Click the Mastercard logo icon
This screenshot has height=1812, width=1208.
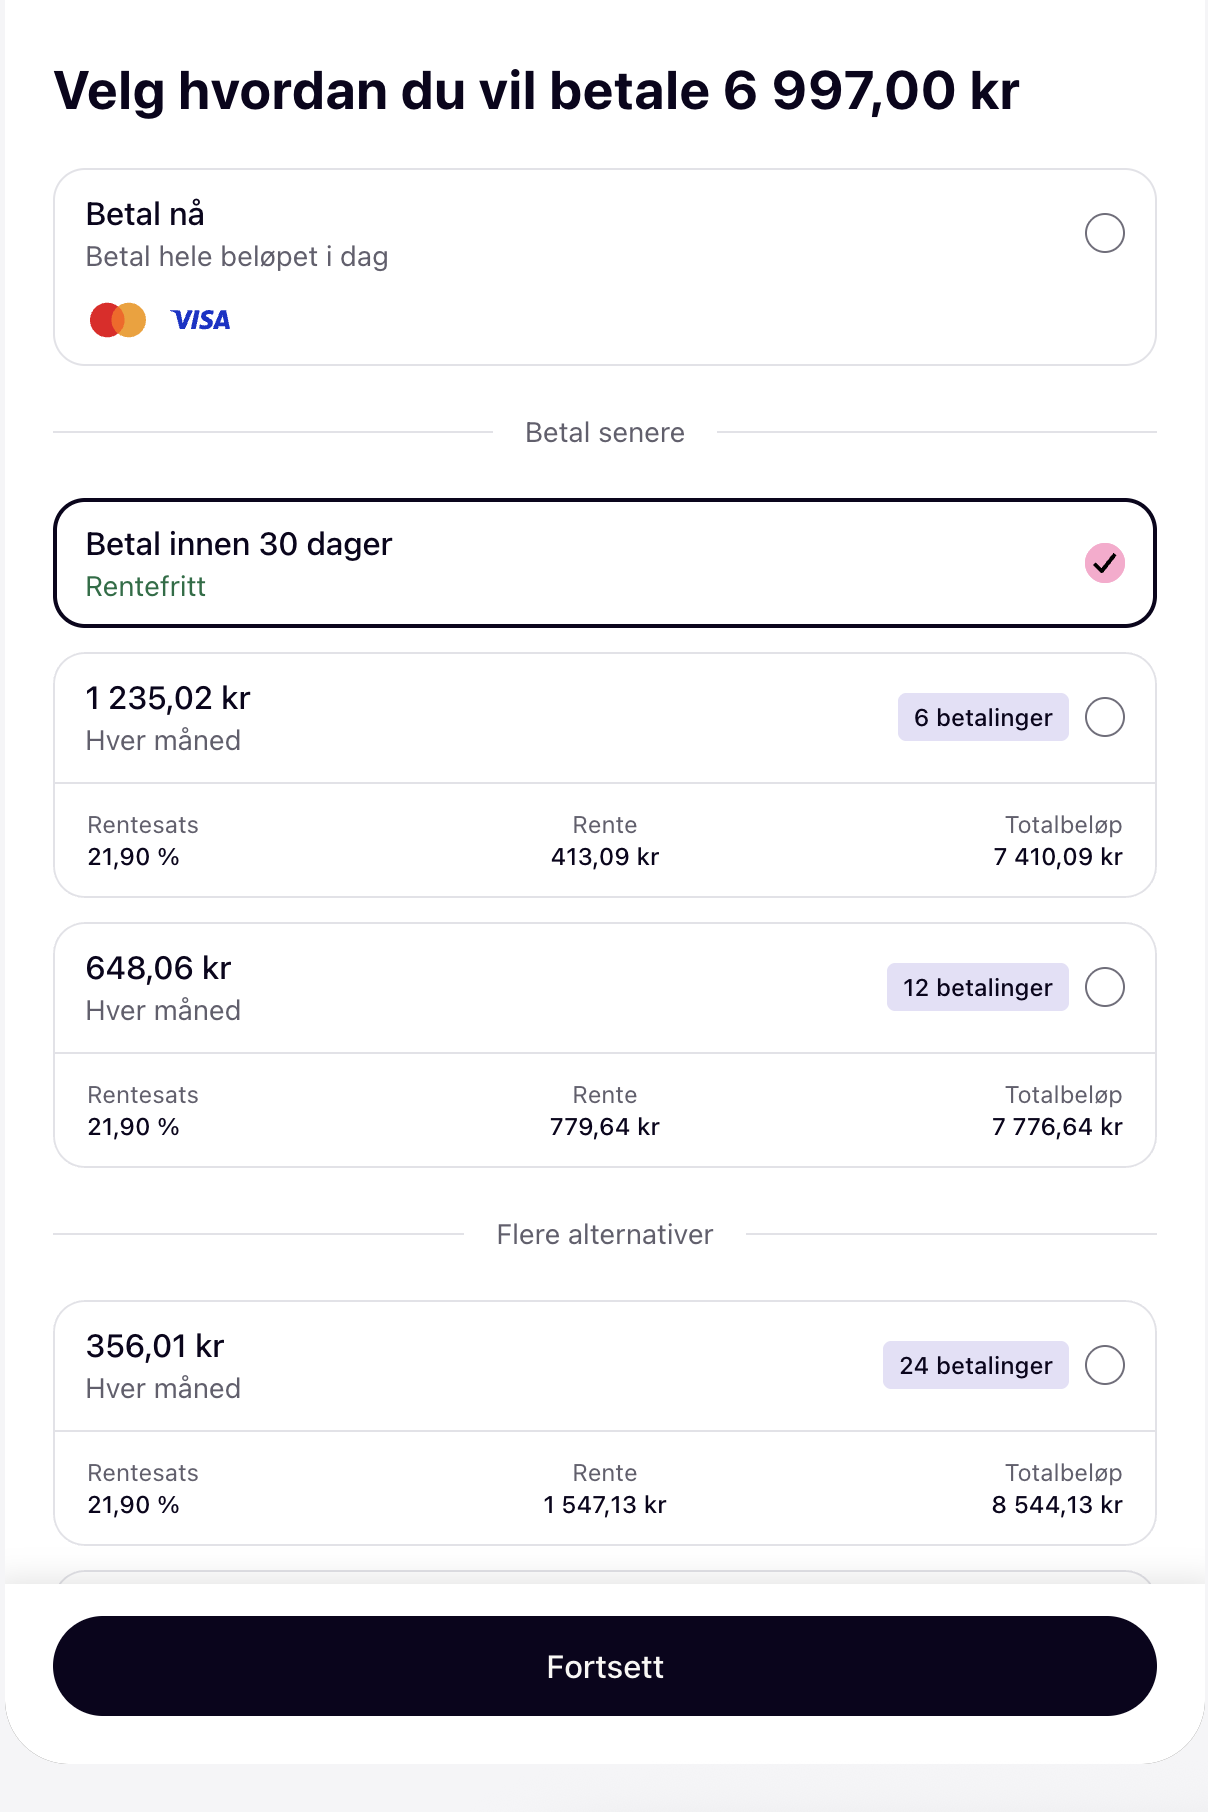[x=118, y=320]
